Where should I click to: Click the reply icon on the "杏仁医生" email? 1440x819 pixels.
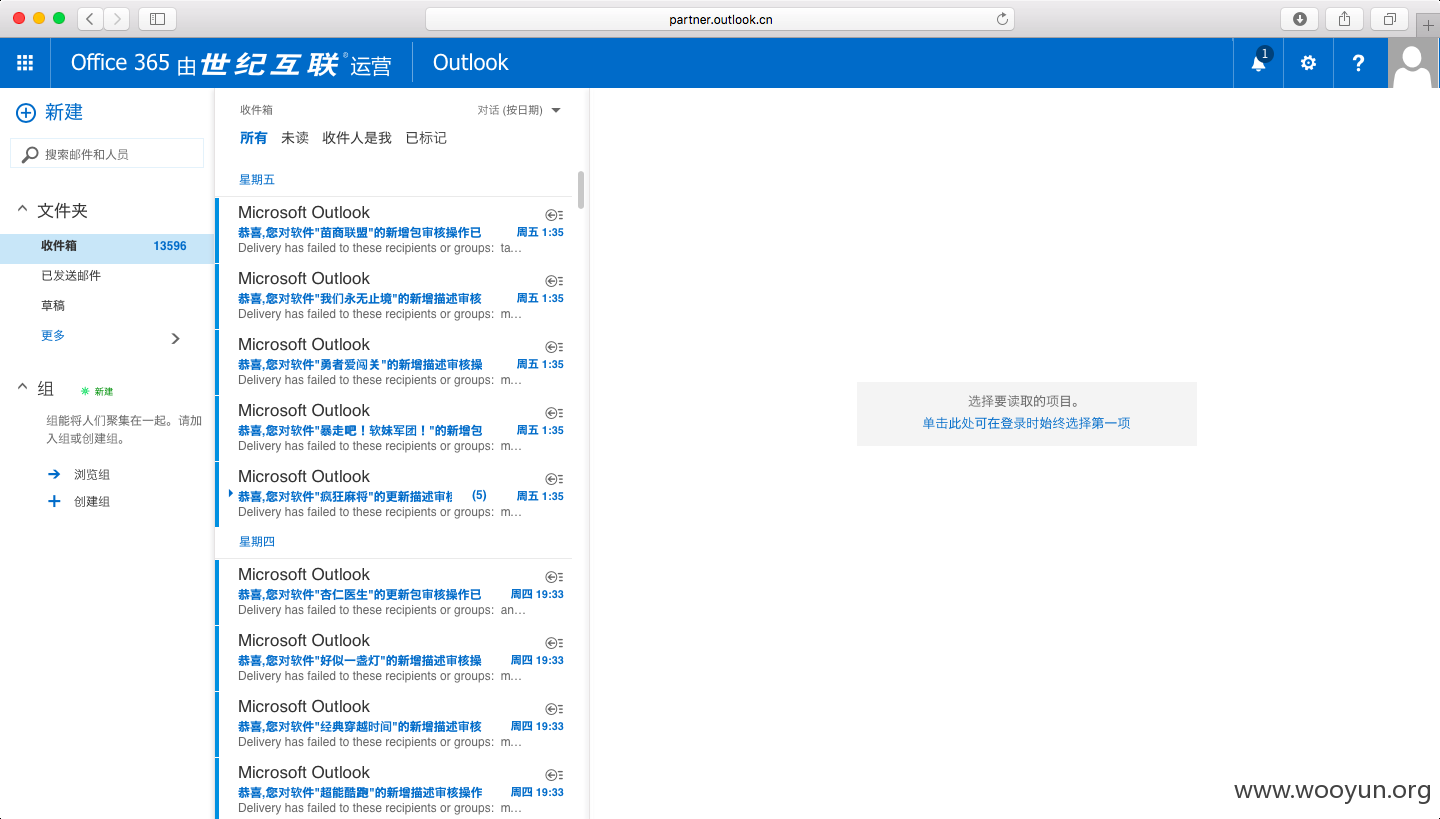pos(554,577)
